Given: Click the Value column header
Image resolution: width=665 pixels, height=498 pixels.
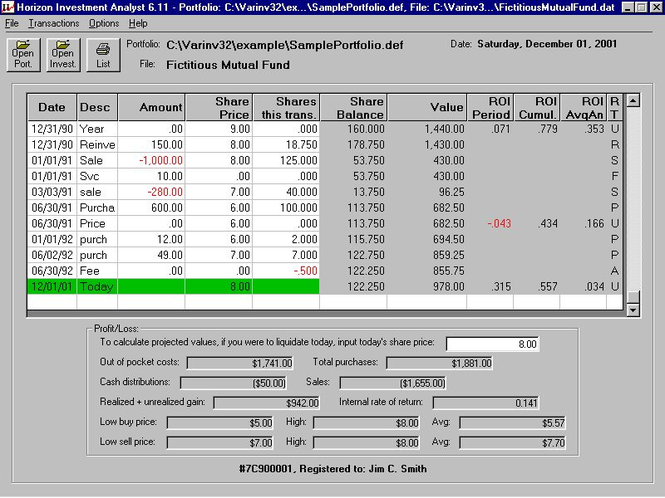Looking at the screenshot, I should click(x=427, y=108).
